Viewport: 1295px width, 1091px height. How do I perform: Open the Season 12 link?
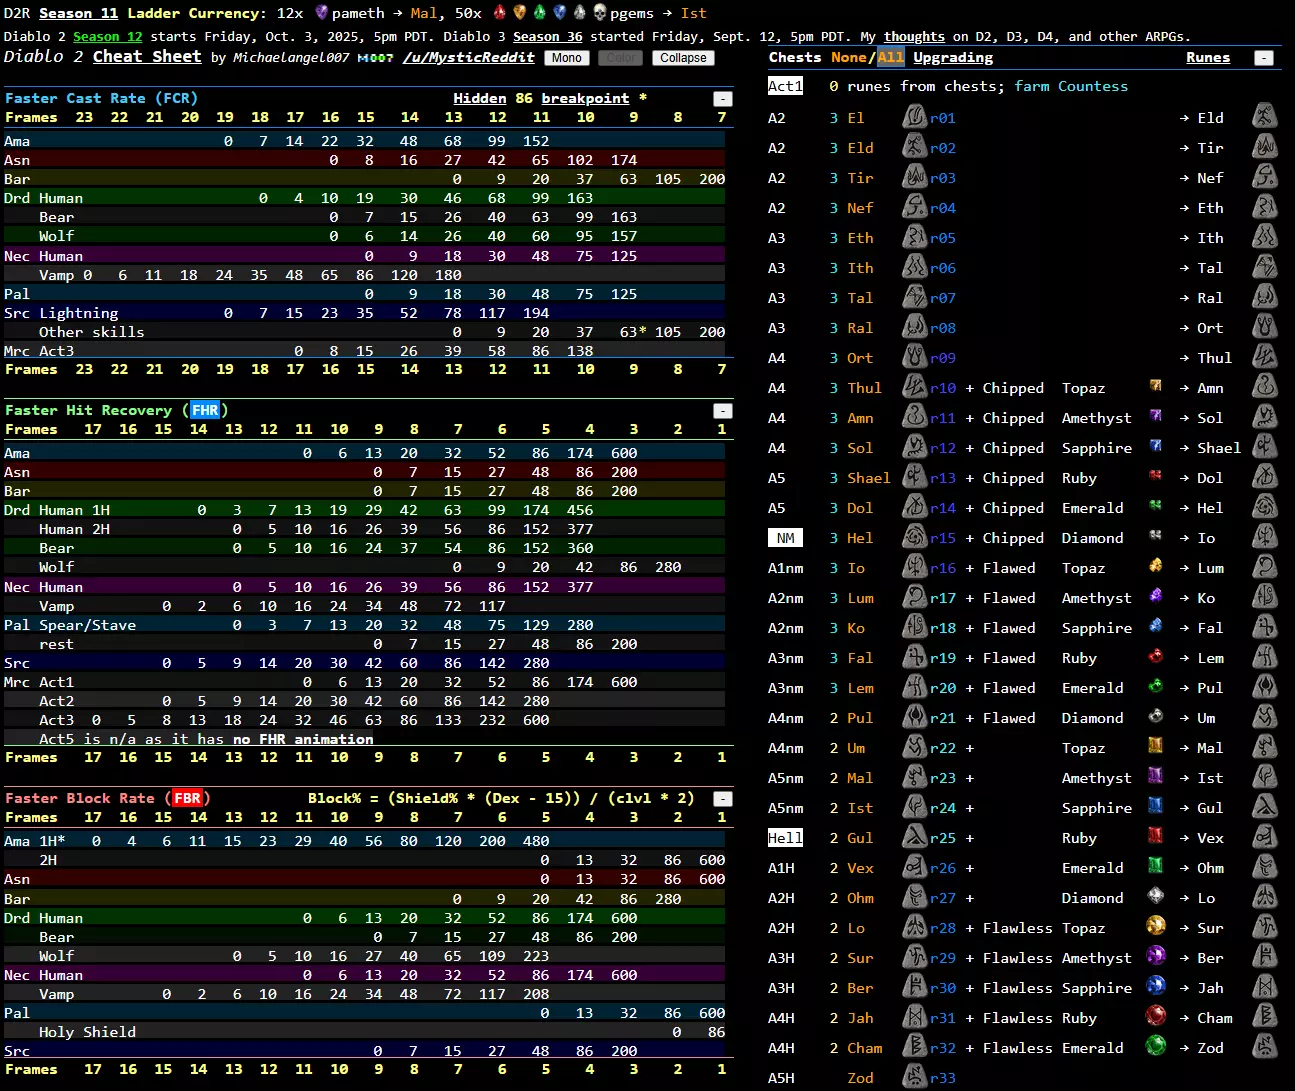108,37
